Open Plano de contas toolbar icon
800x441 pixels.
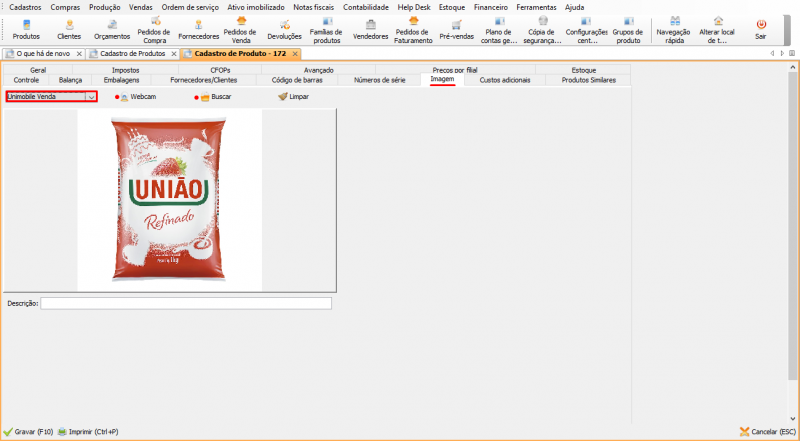click(499, 30)
